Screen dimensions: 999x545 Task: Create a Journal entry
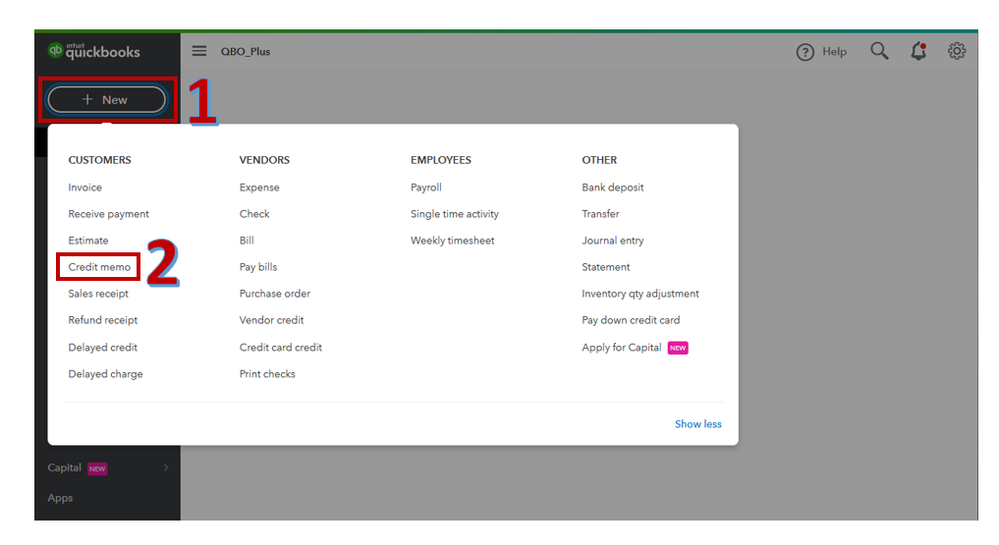[x=612, y=240]
